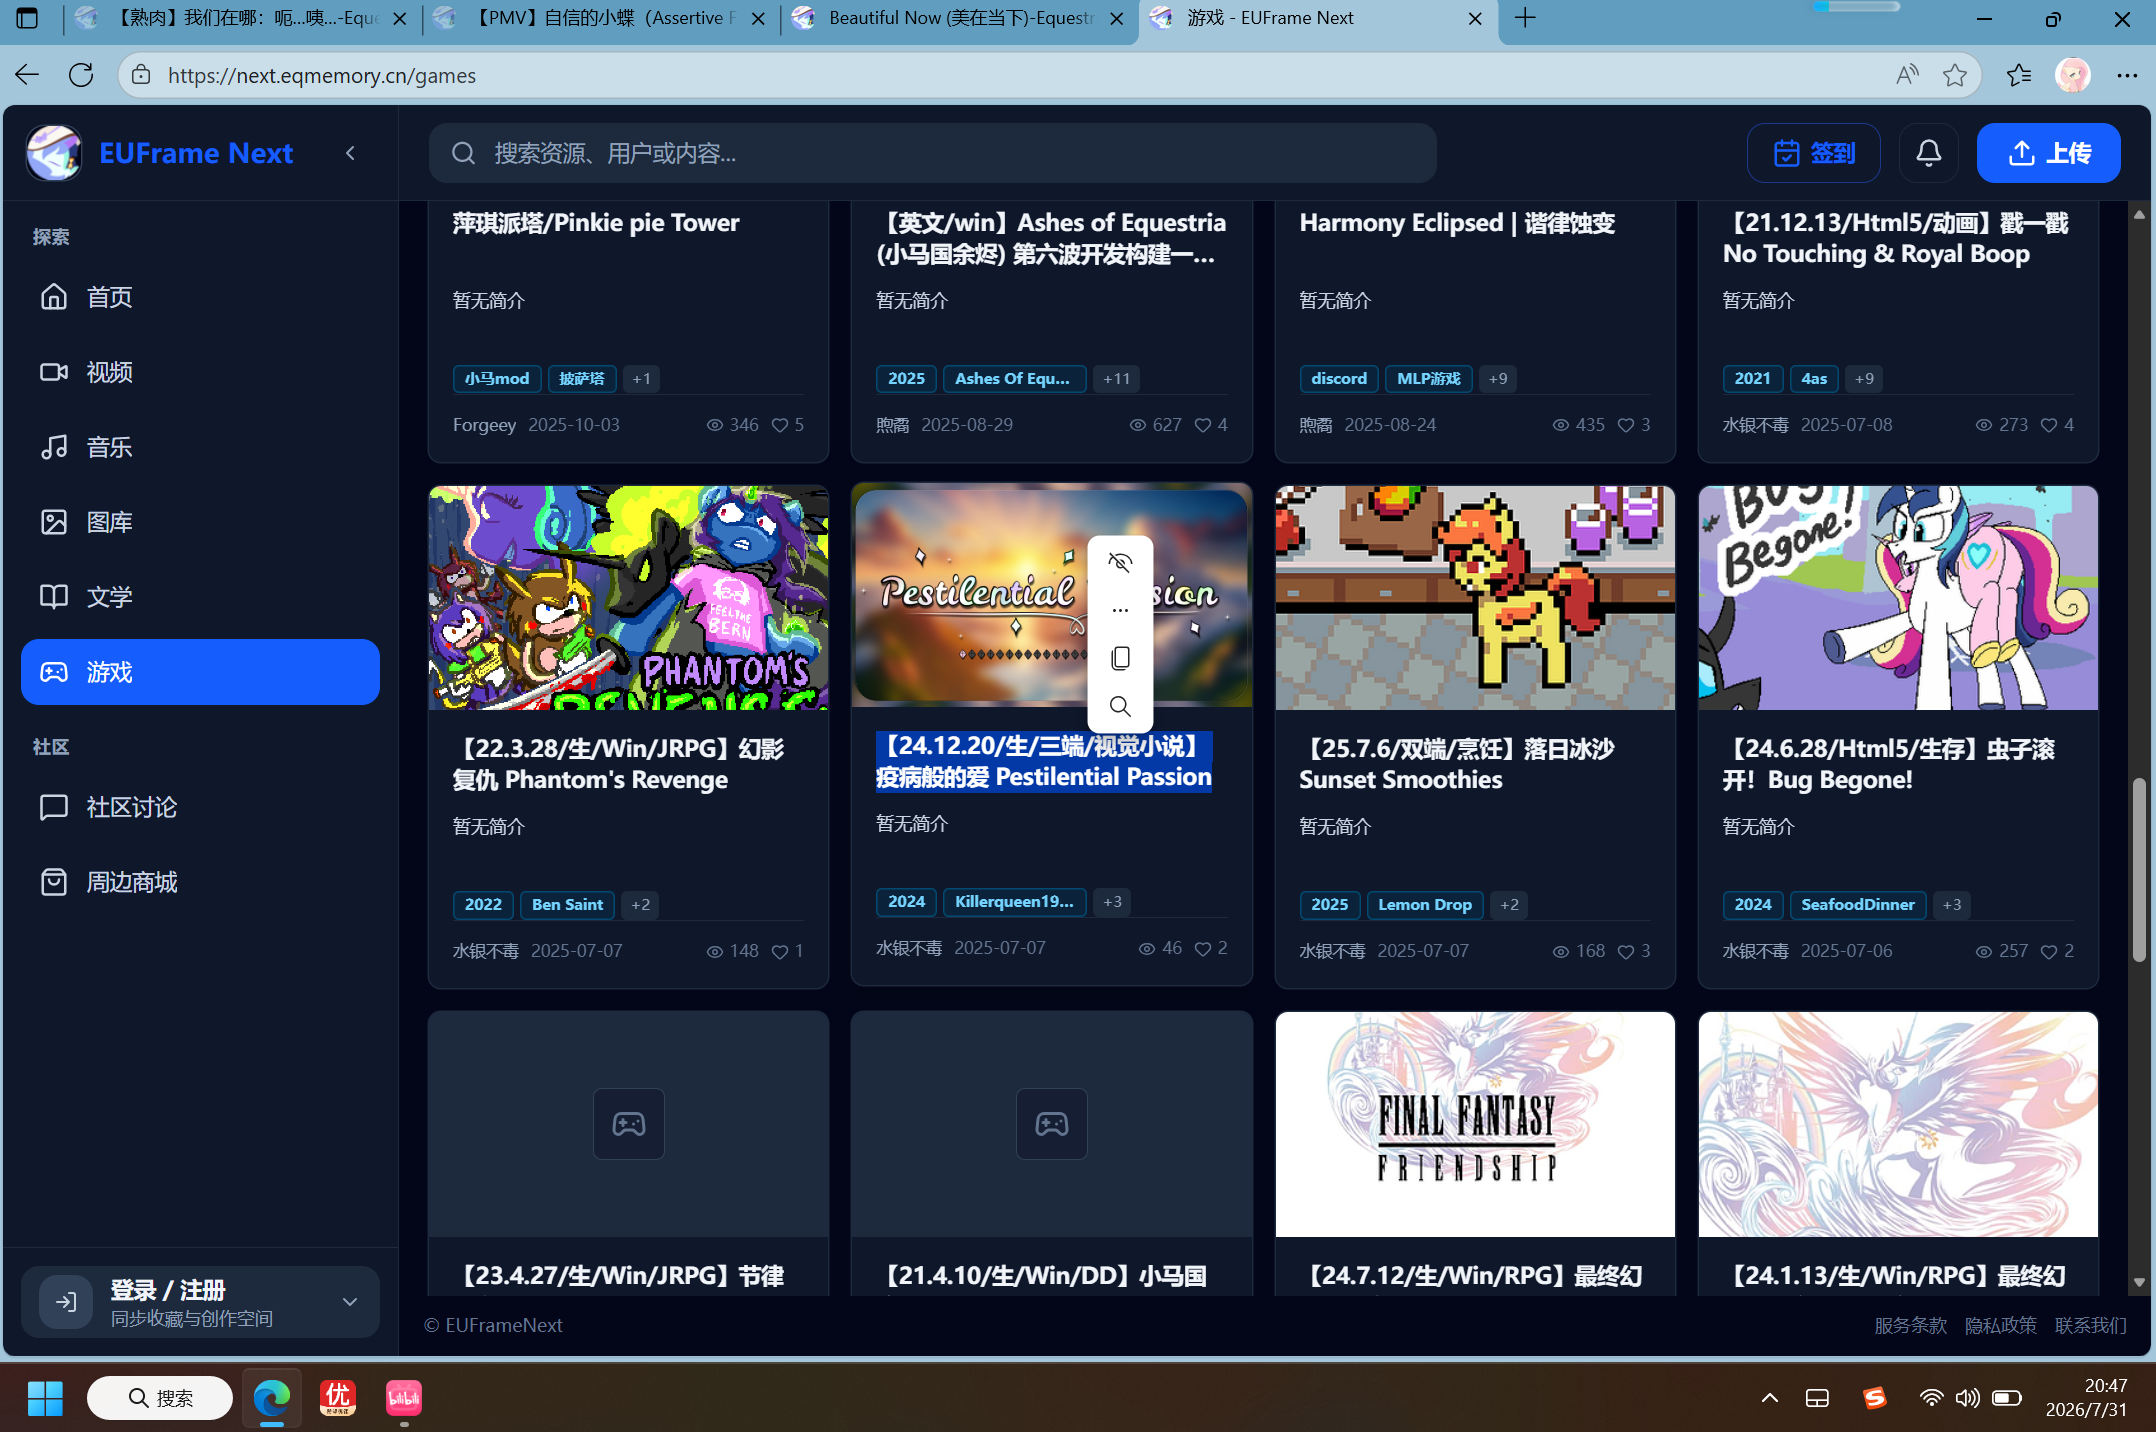Expand the 登录 / 注册 account chevron
Viewport: 2156px width, 1432px height.
point(350,1302)
